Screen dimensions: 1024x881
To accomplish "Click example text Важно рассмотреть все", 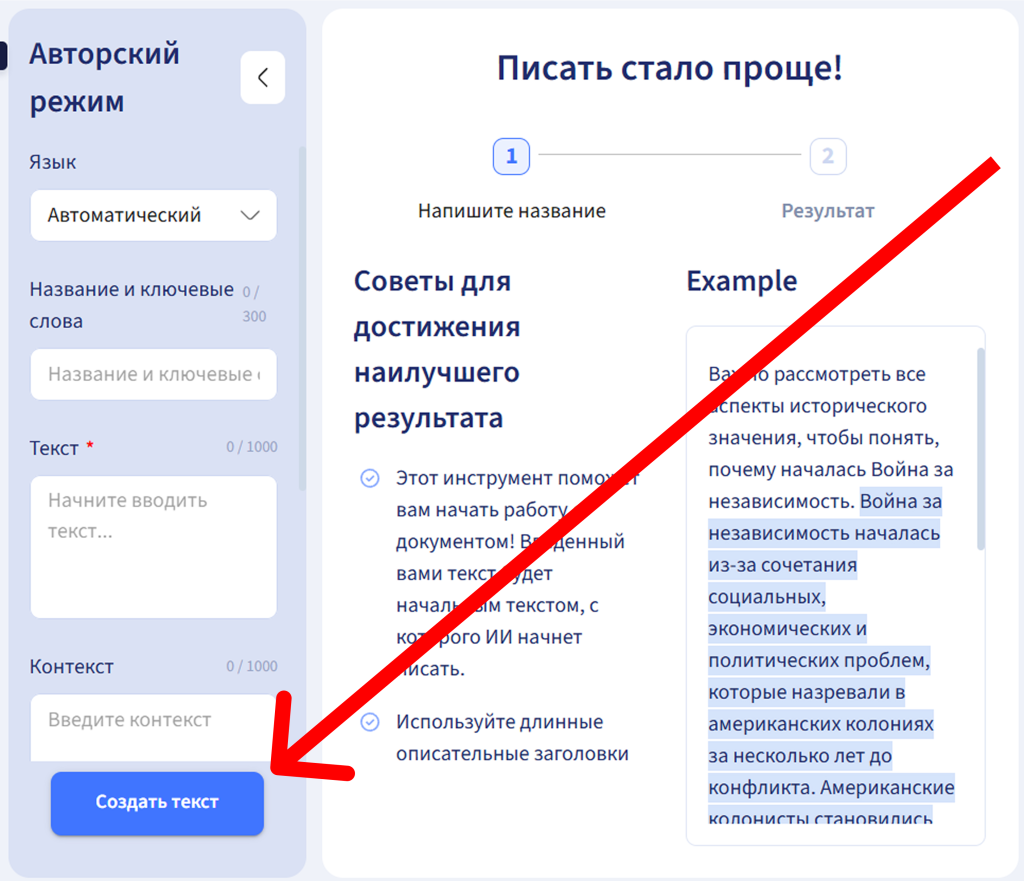I will tap(817, 374).
